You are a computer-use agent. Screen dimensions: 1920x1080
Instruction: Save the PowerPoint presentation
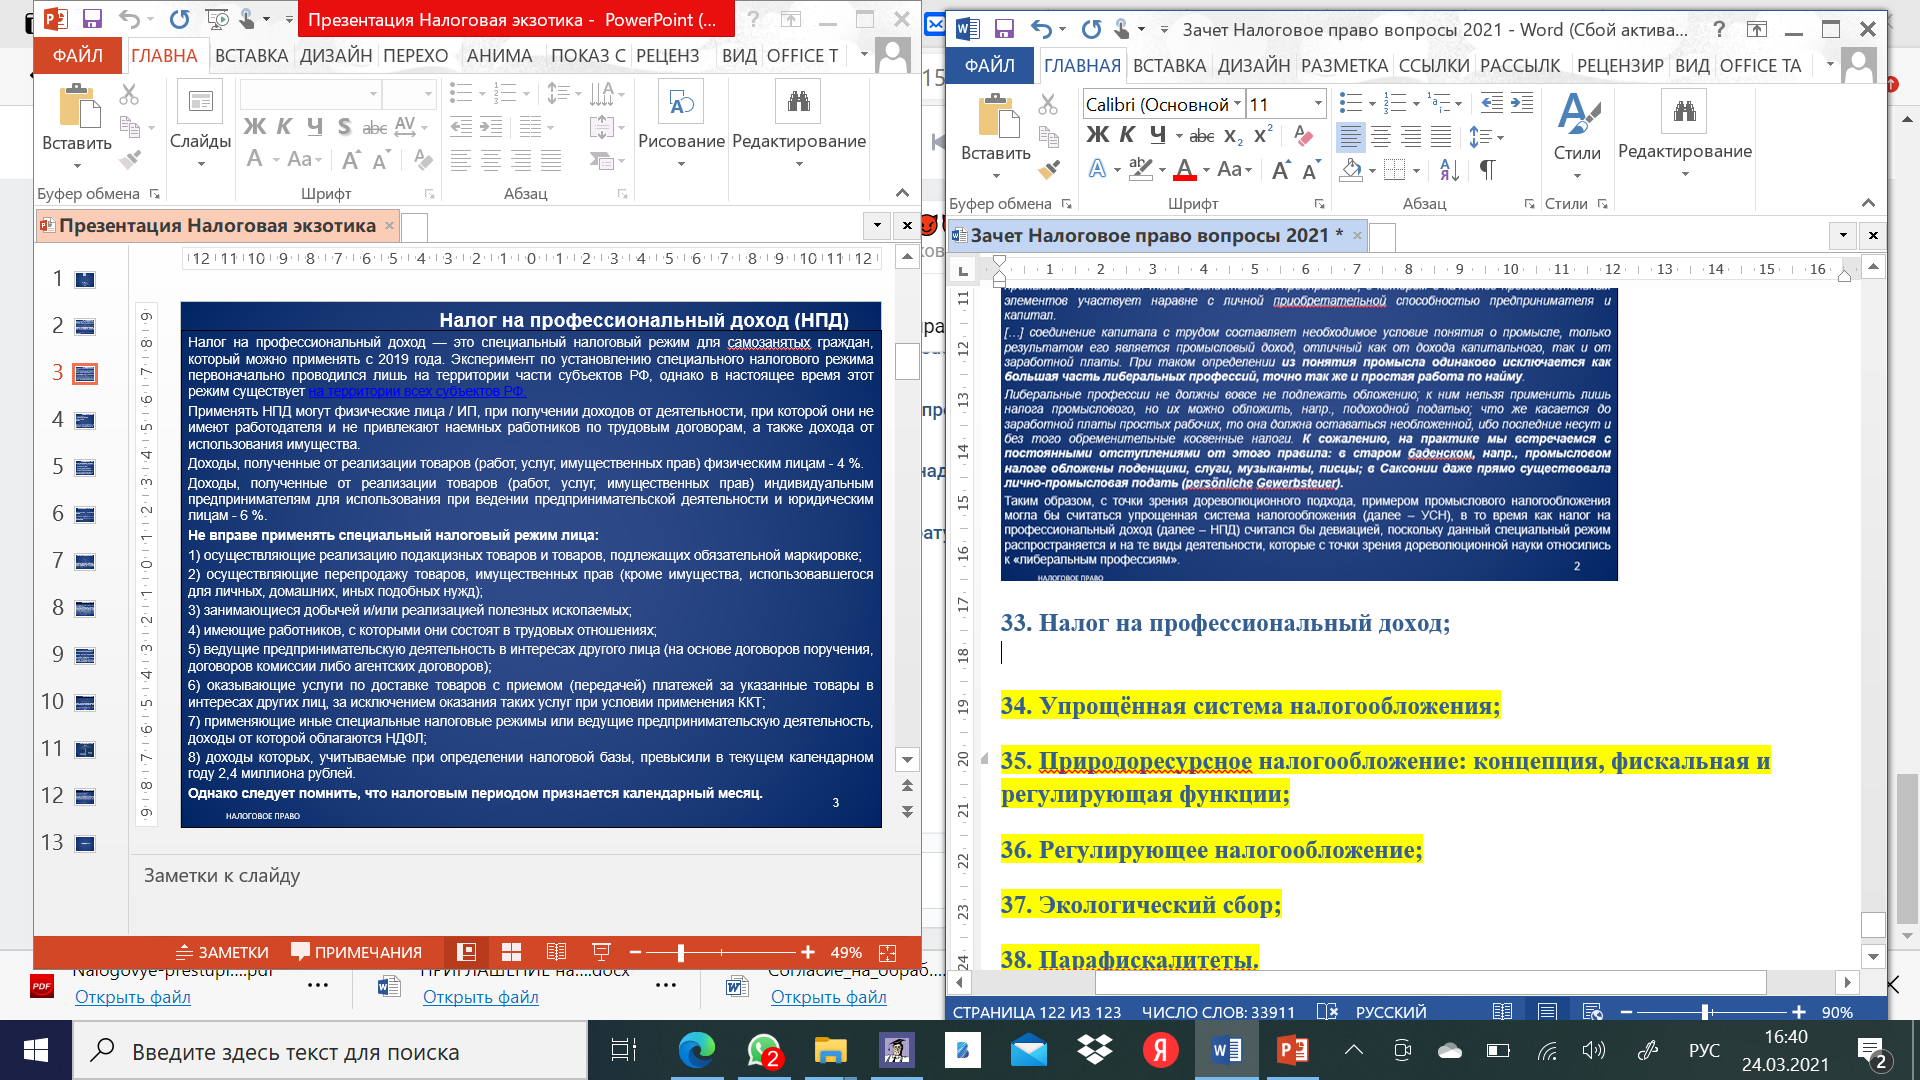pos(92,19)
